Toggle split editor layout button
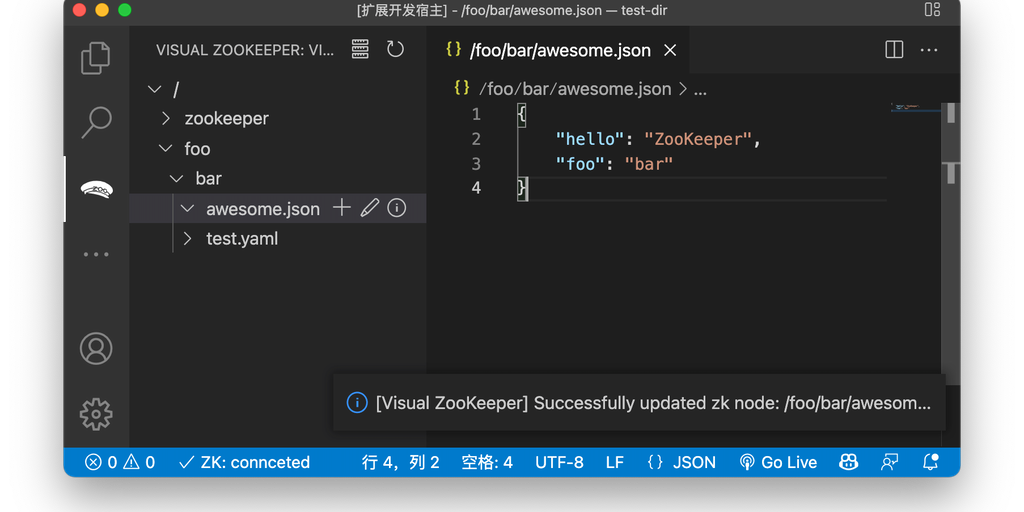 point(894,49)
